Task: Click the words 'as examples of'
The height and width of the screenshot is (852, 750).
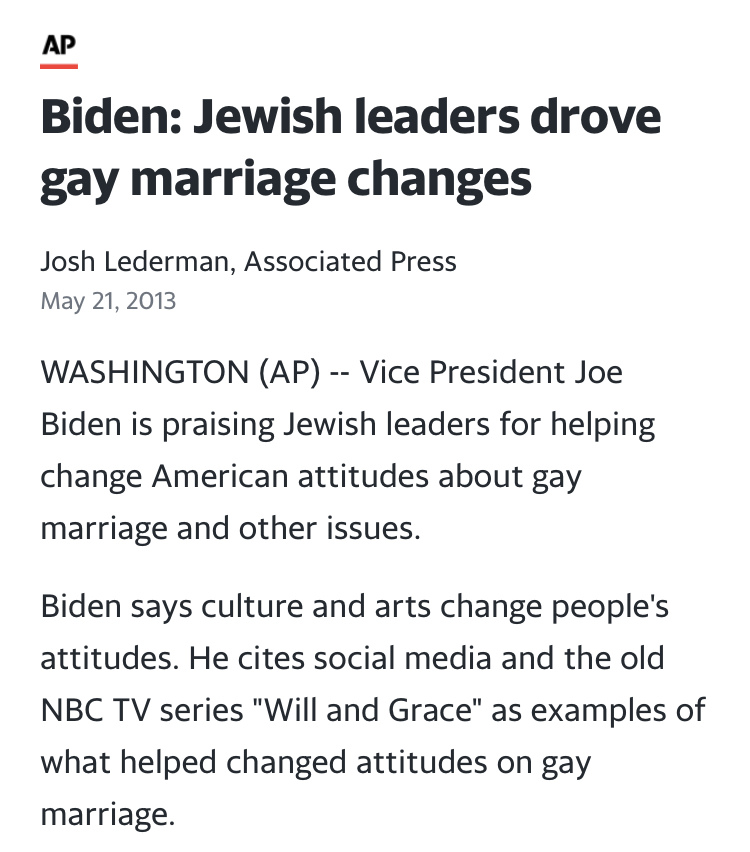Action: (x=598, y=710)
